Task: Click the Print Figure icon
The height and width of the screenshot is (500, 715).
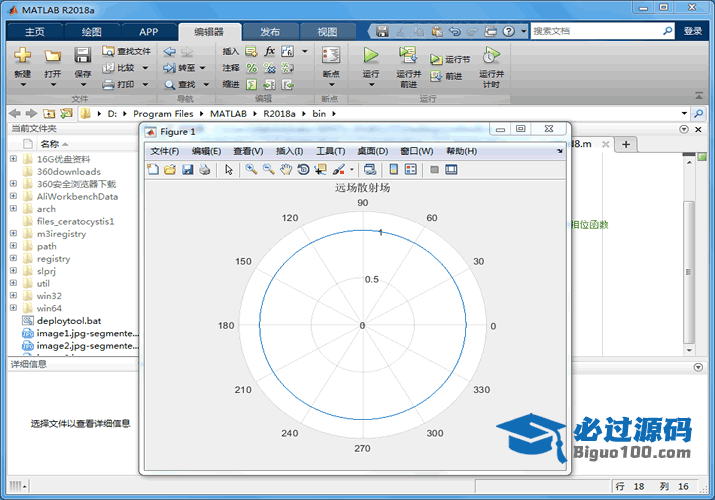Action: pyautogui.click(x=205, y=169)
